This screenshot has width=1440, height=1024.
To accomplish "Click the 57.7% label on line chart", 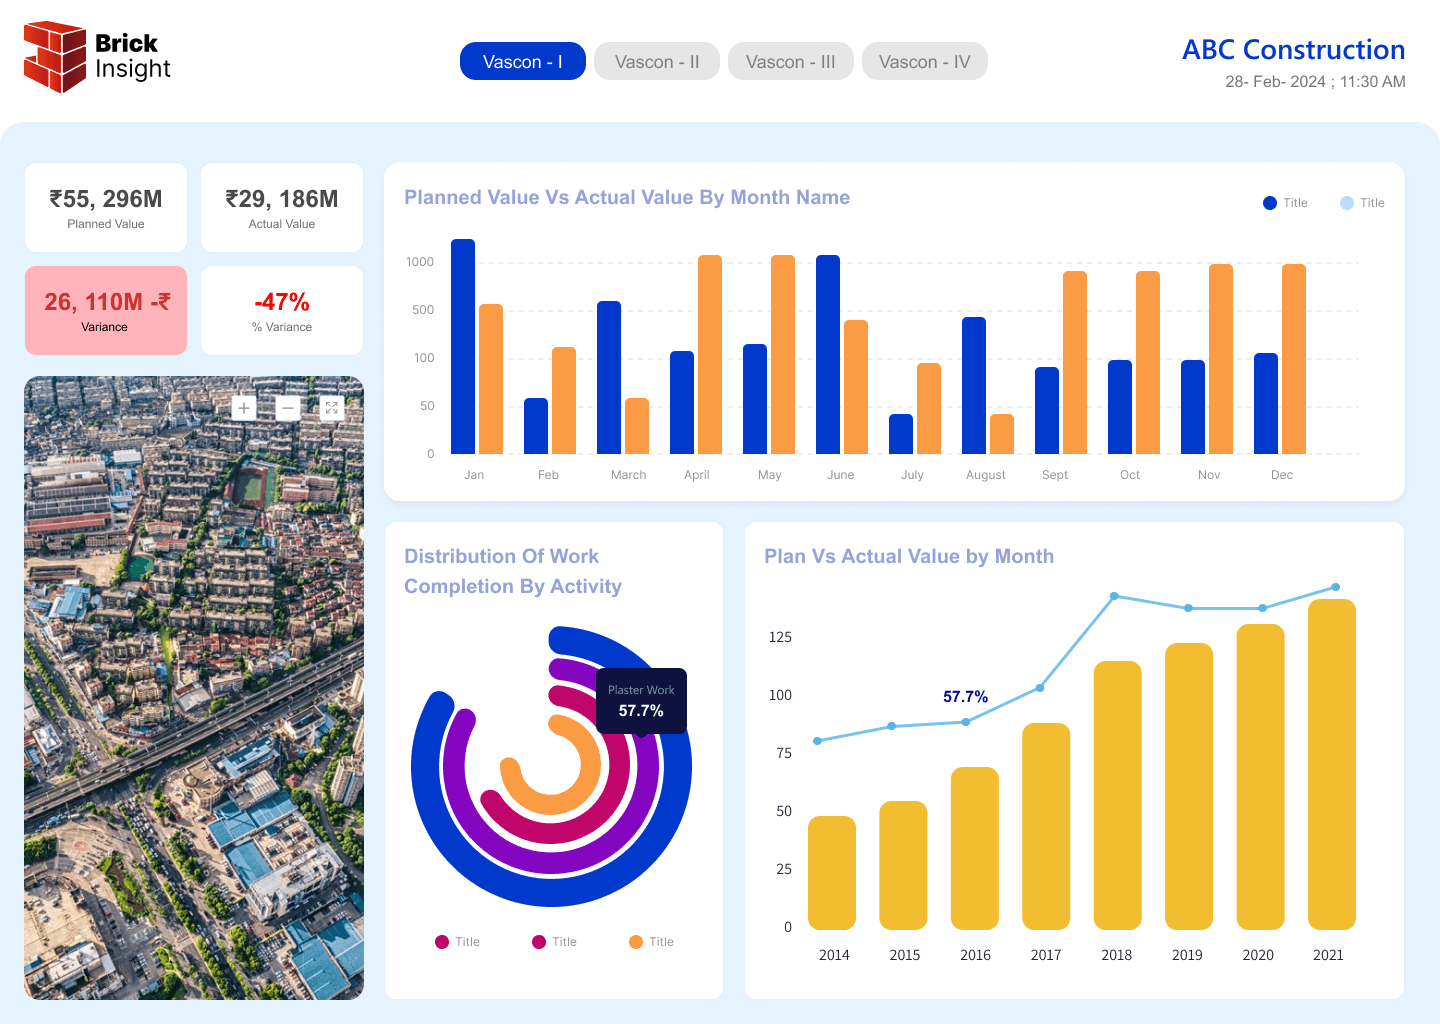I will (x=965, y=697).
